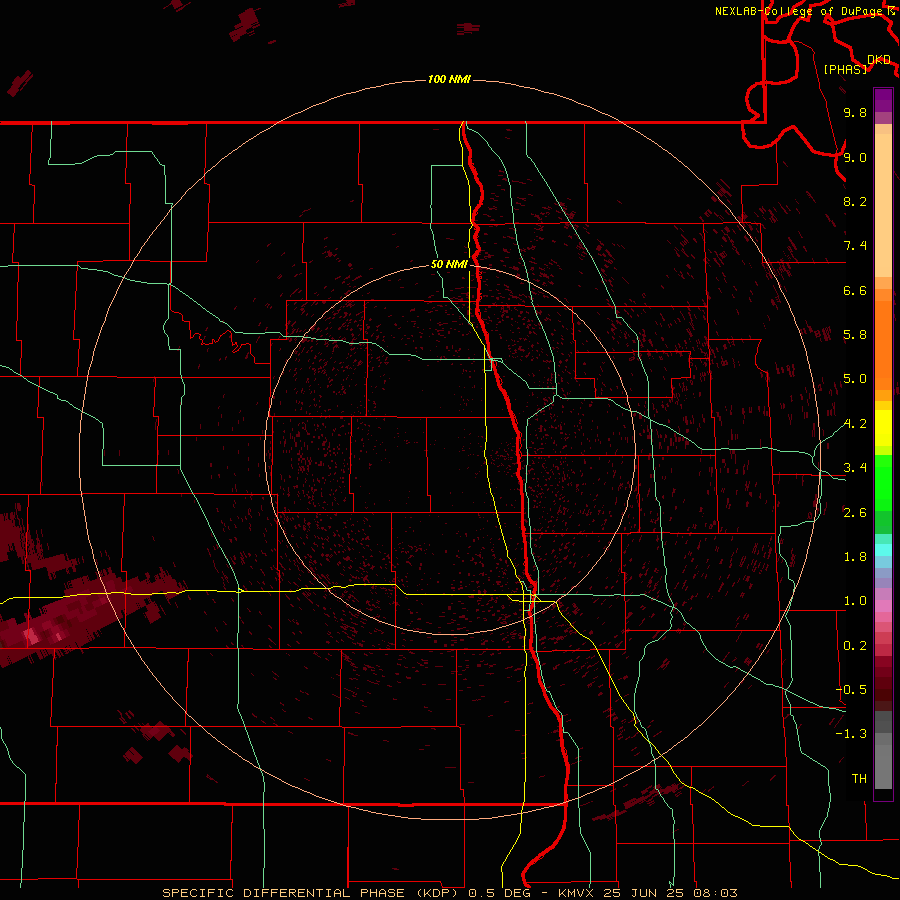Click the bright green segment of the color bar

click(x=883, y=483)
